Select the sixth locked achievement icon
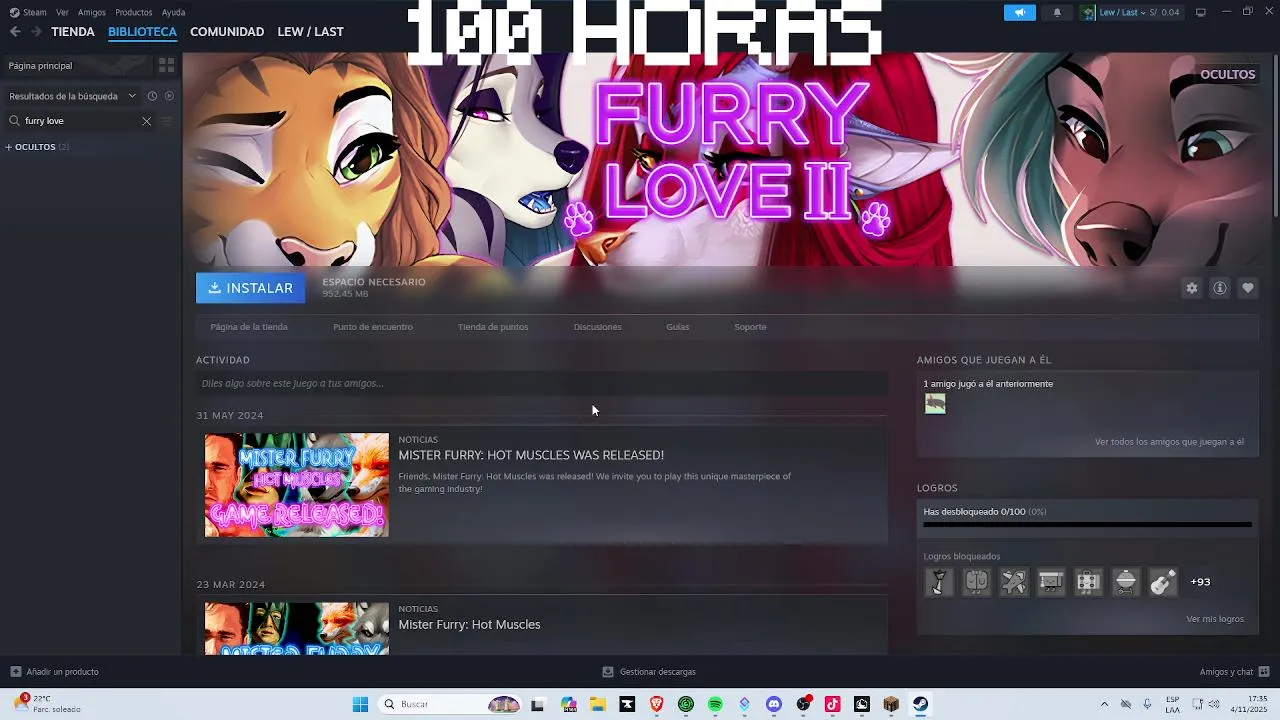The width and height of the screenshot is (1280, 720). pyautogui.click(x=1125, y=582)
